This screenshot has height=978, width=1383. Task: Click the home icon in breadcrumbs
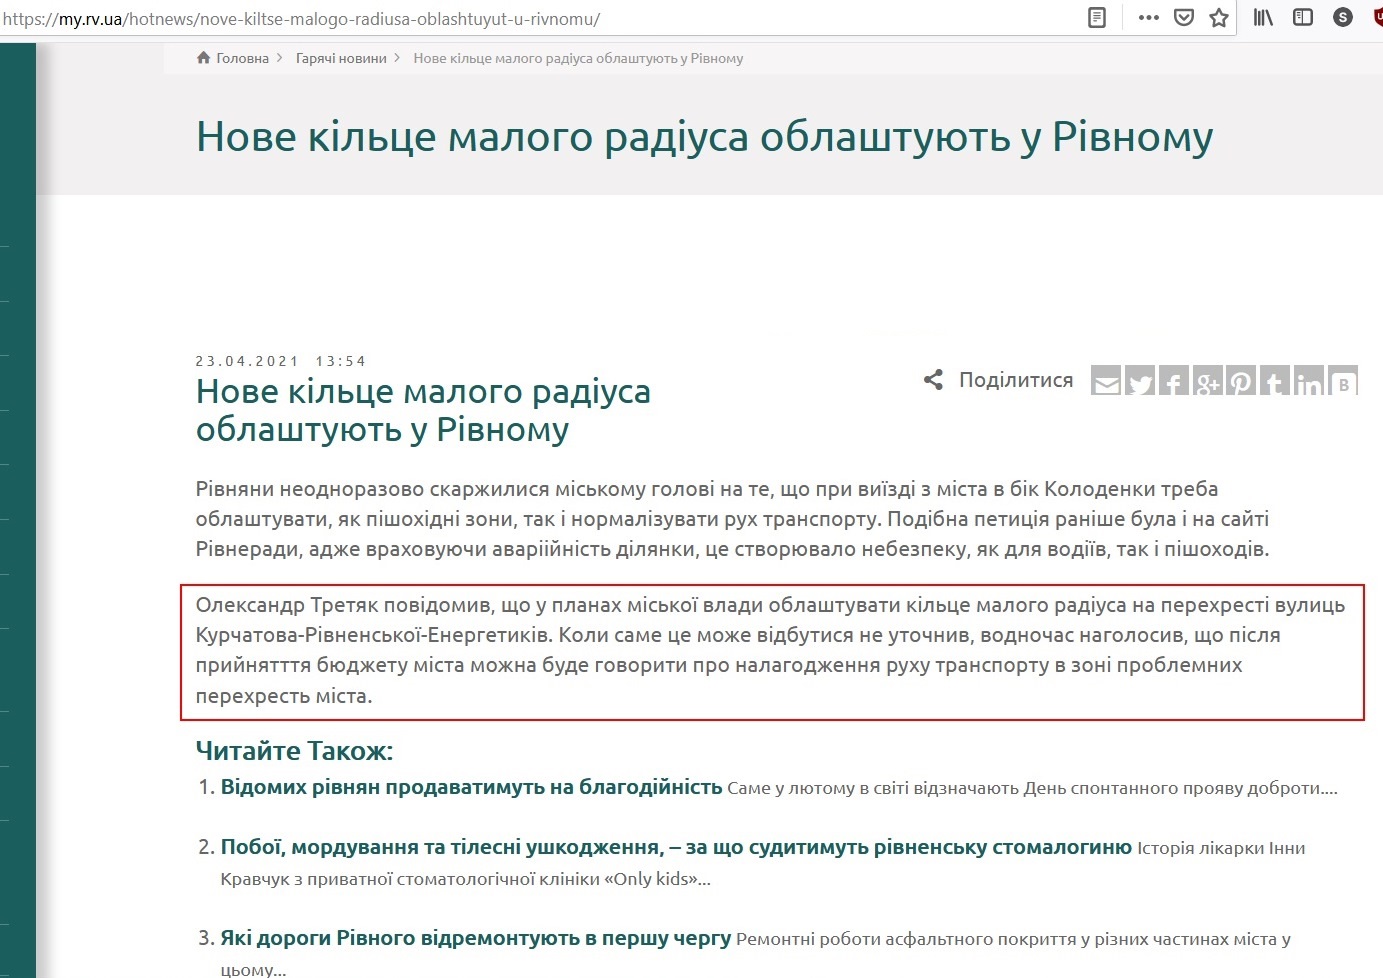point(204,58)
